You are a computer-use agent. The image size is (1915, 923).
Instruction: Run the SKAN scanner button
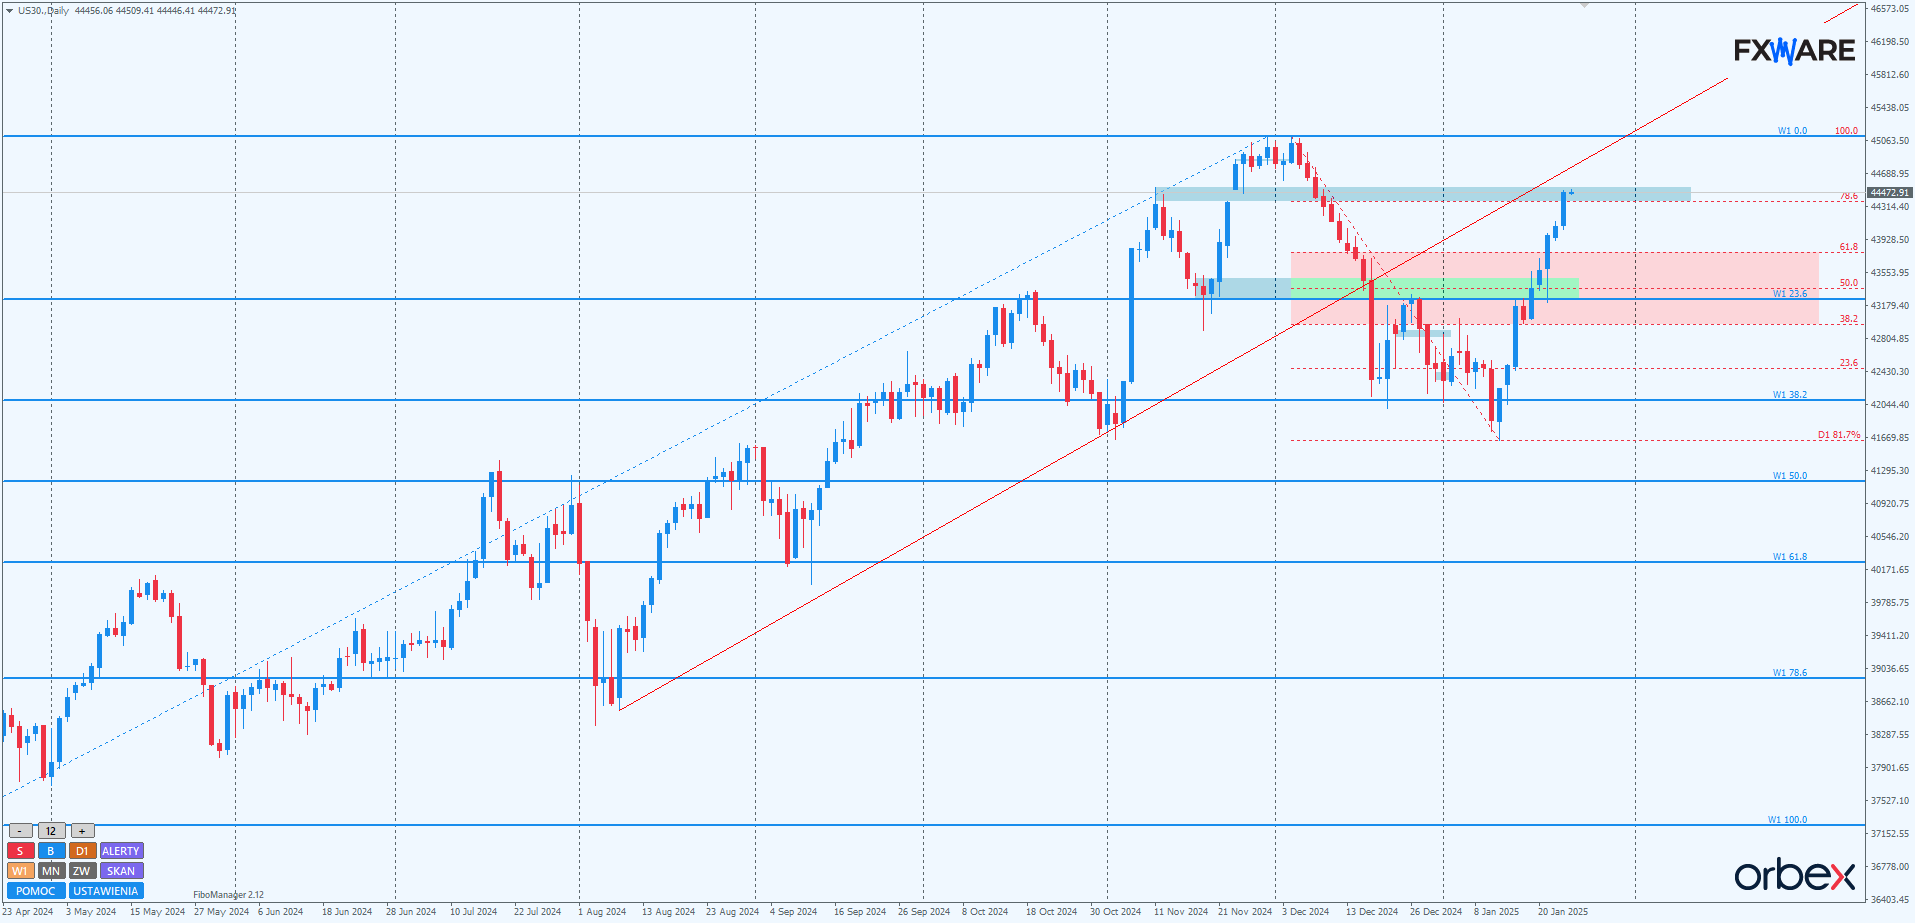coord(121,871)
